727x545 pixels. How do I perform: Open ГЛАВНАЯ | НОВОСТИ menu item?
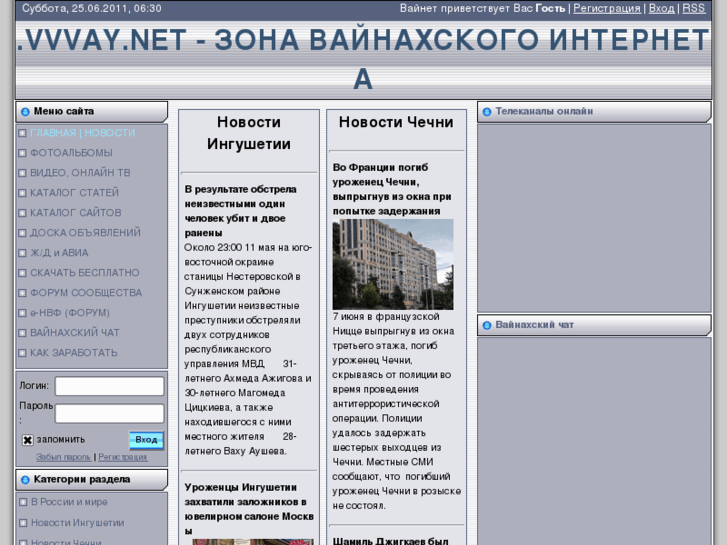83,133
